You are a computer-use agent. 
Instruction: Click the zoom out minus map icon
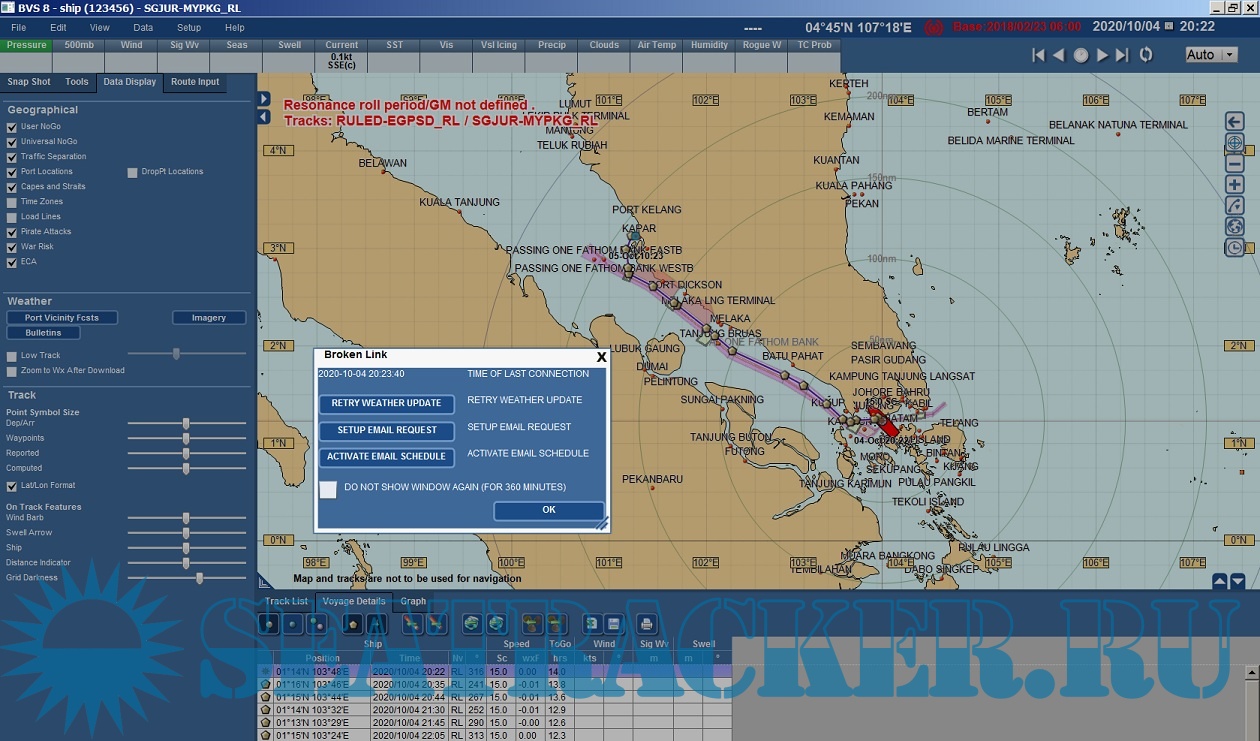click(1235, 164)
